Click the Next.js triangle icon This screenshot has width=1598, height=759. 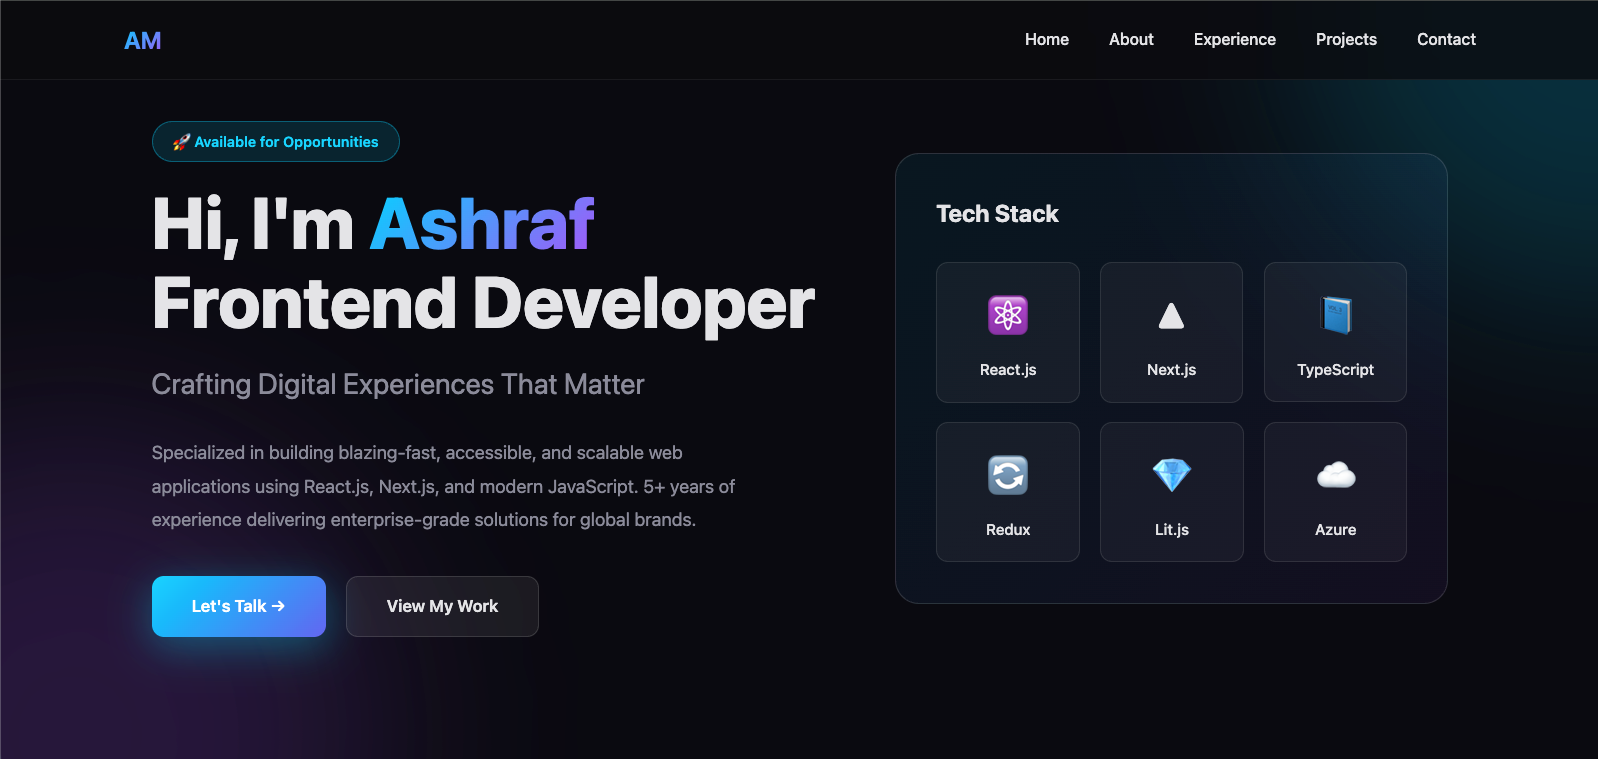pyautogui.click(x=1171, y=316)
